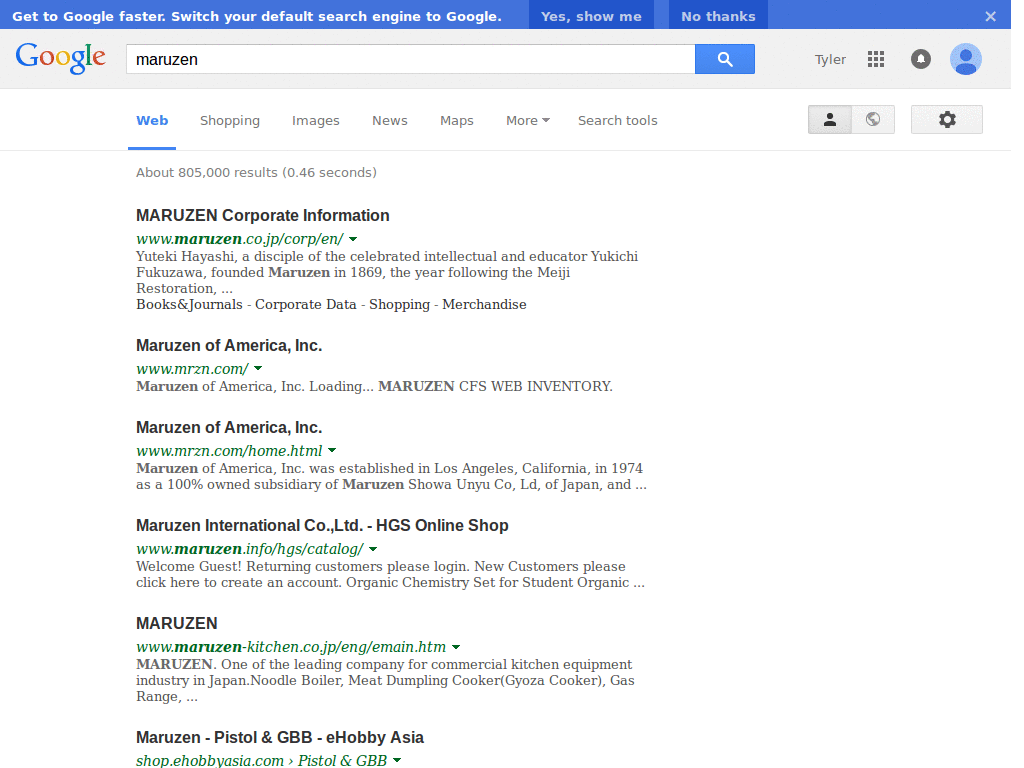Hide private results globe toggle
Screen dimensions: 1024x768
[x=873, y=120]
